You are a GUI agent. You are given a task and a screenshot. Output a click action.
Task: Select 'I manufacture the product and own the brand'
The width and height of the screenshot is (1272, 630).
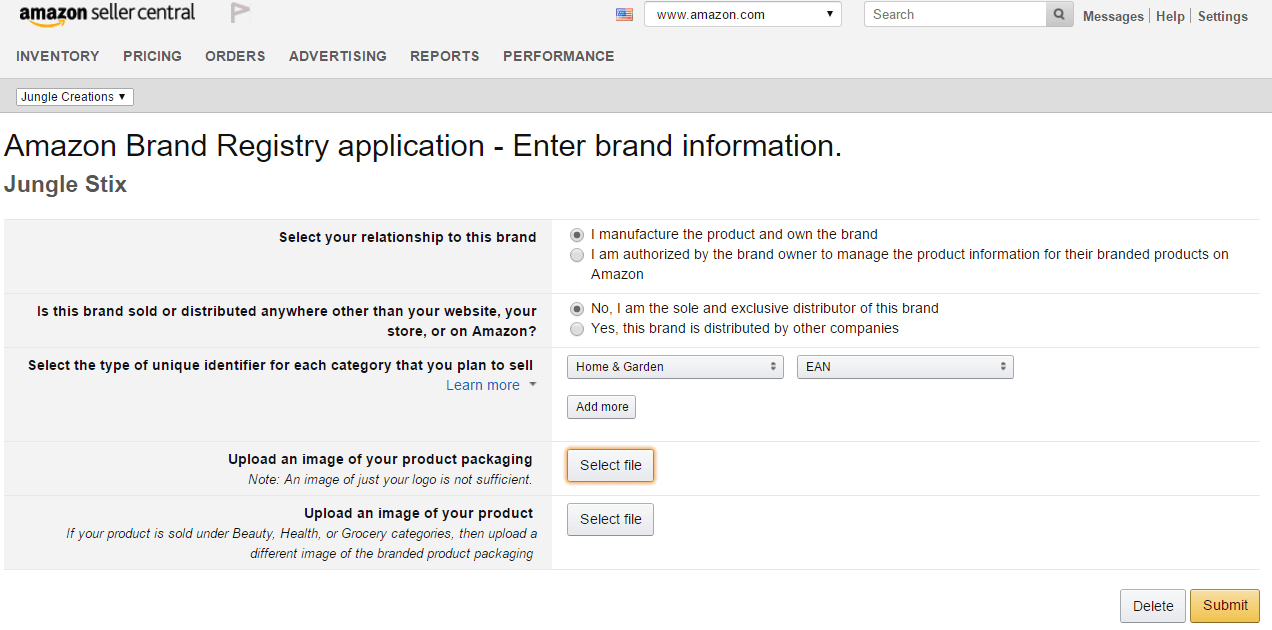tap(577, 235)
